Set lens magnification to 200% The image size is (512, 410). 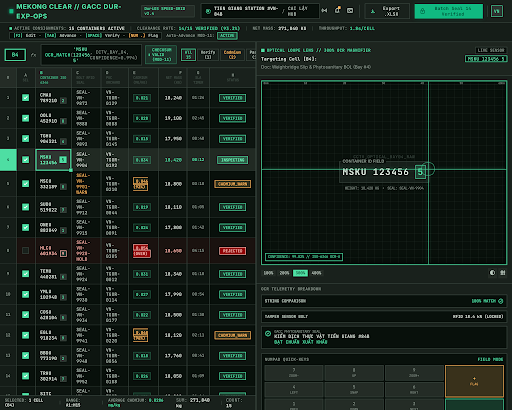click(284, 273)
